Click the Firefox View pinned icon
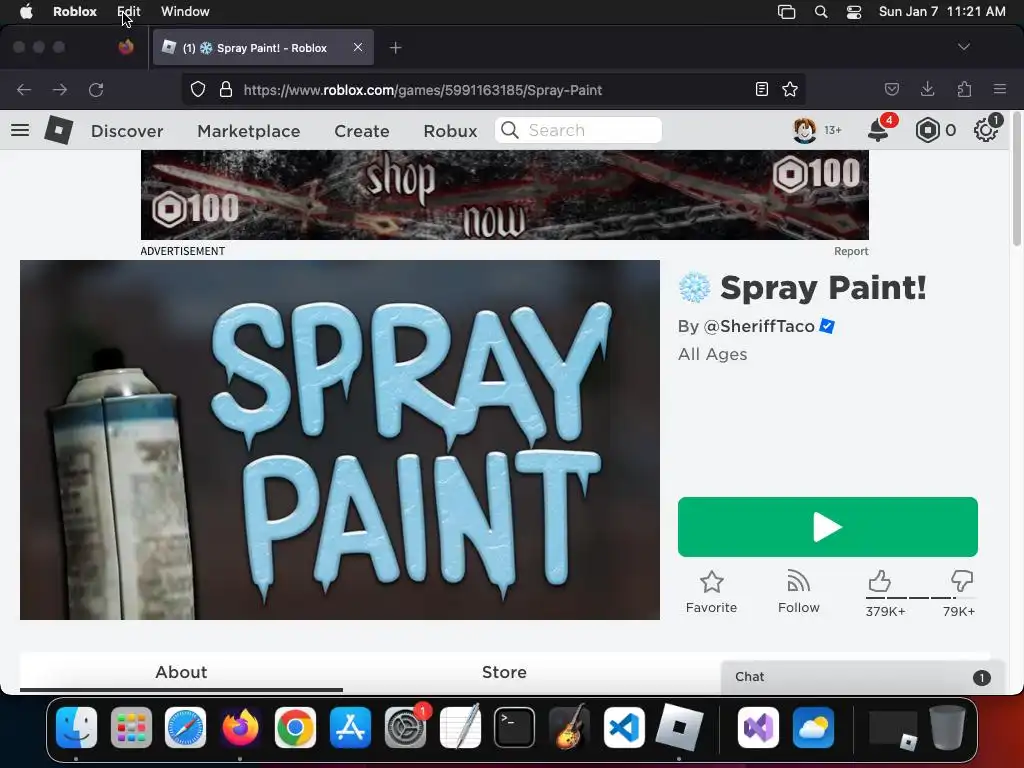The height and width of the screenshot is (768, 1024). (126, 47)
